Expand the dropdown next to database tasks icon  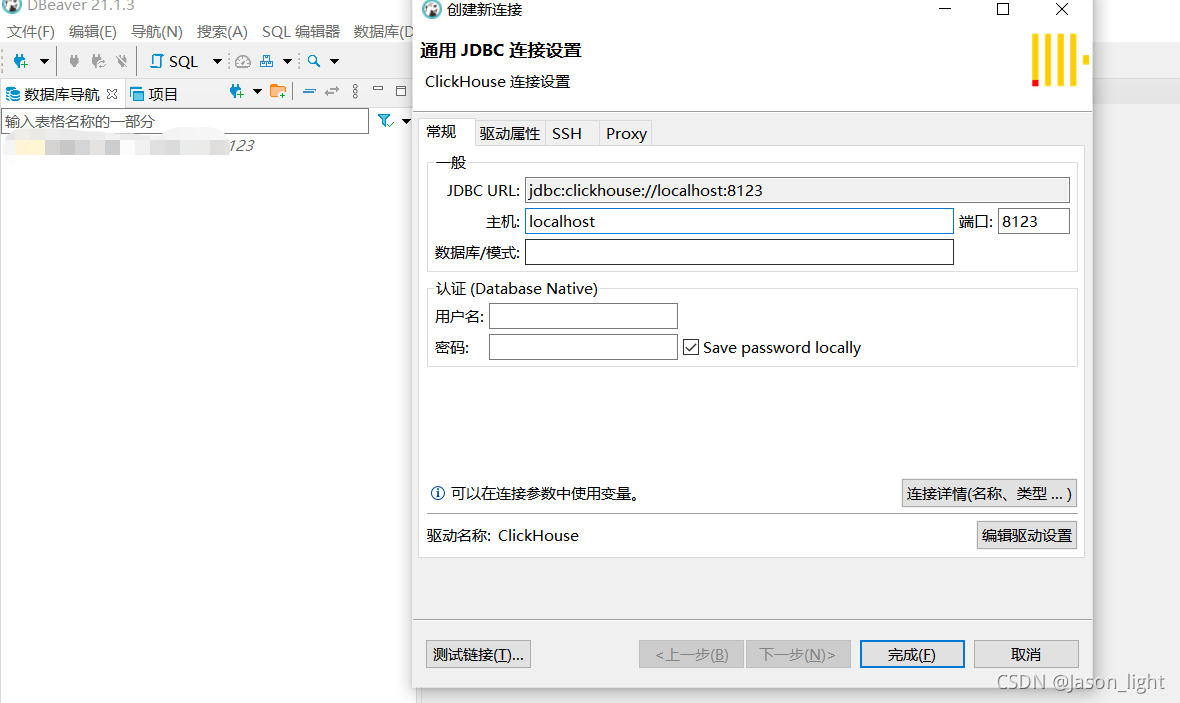pyautogui.click(x=287, y=61)
